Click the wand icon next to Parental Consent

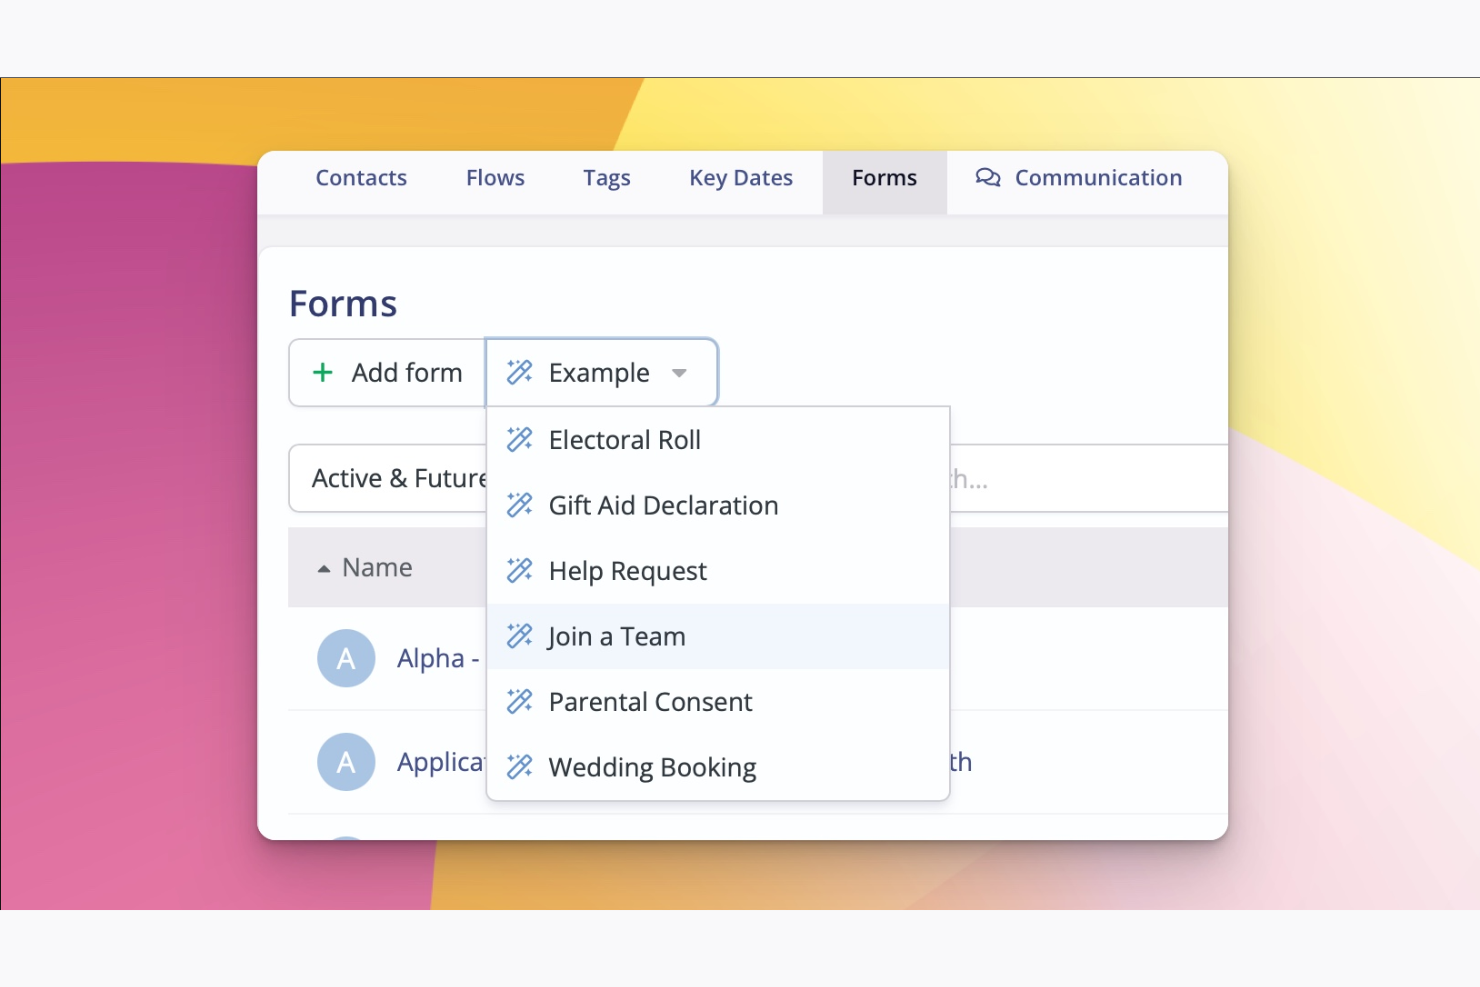point(520,701)
